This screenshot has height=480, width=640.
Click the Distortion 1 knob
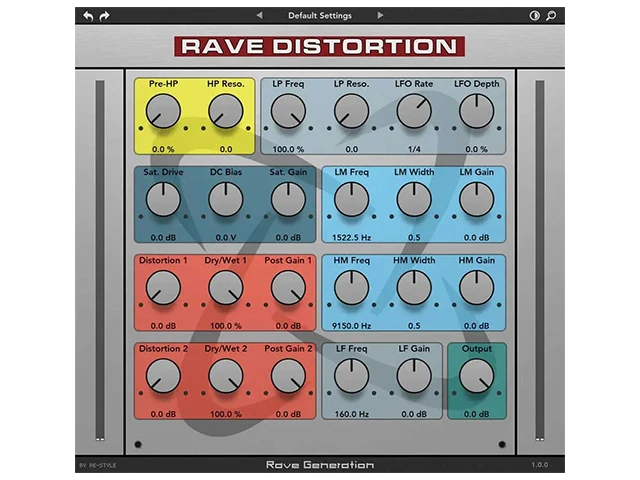[x=163, y=288]
